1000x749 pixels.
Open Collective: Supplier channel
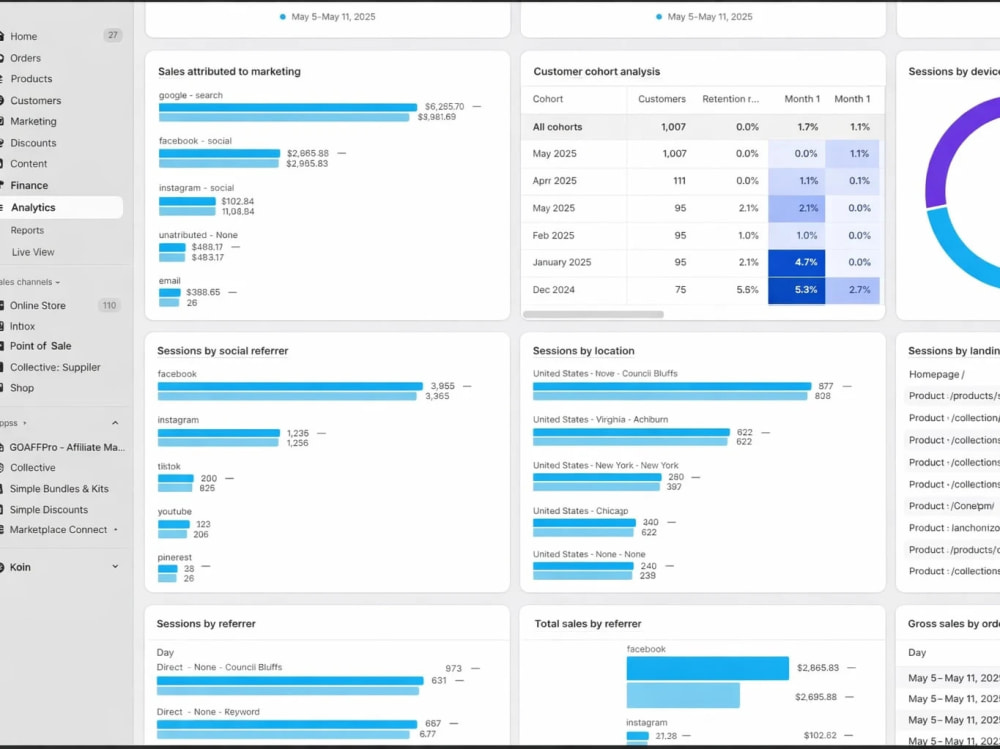pyautogui.click(x=55, y=367)
